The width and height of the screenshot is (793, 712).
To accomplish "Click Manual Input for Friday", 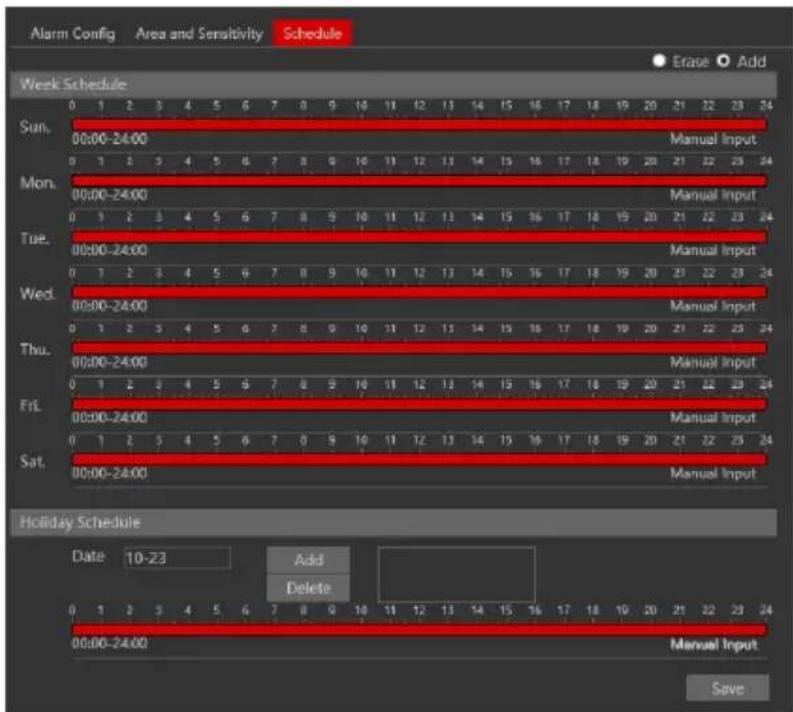I will point(713,418).
